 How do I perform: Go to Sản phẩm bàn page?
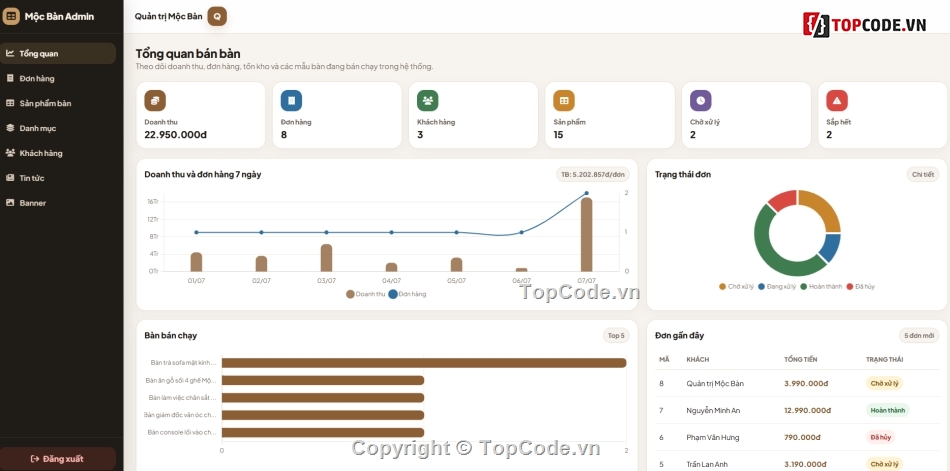point(58,103)
